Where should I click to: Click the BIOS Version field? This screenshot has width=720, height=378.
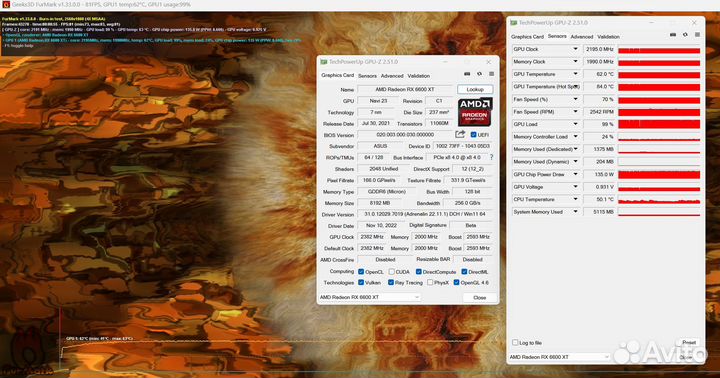405,135
